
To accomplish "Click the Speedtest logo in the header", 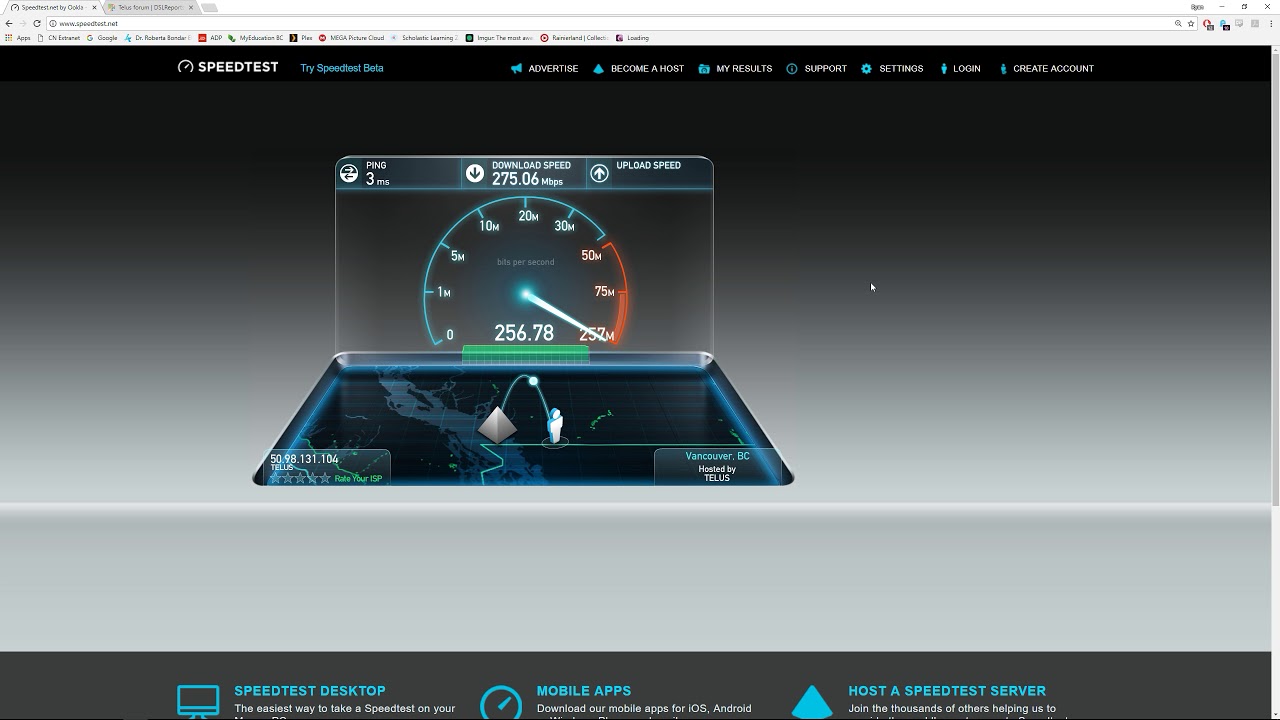I will 228,67.
